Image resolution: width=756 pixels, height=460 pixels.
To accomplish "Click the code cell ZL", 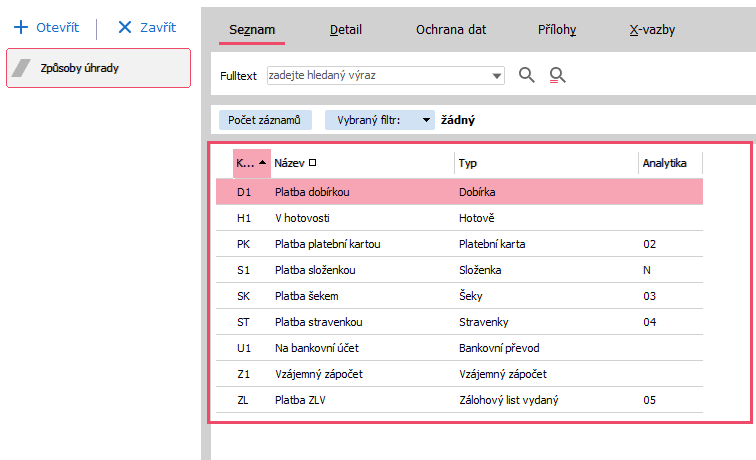I will point(243,400).
